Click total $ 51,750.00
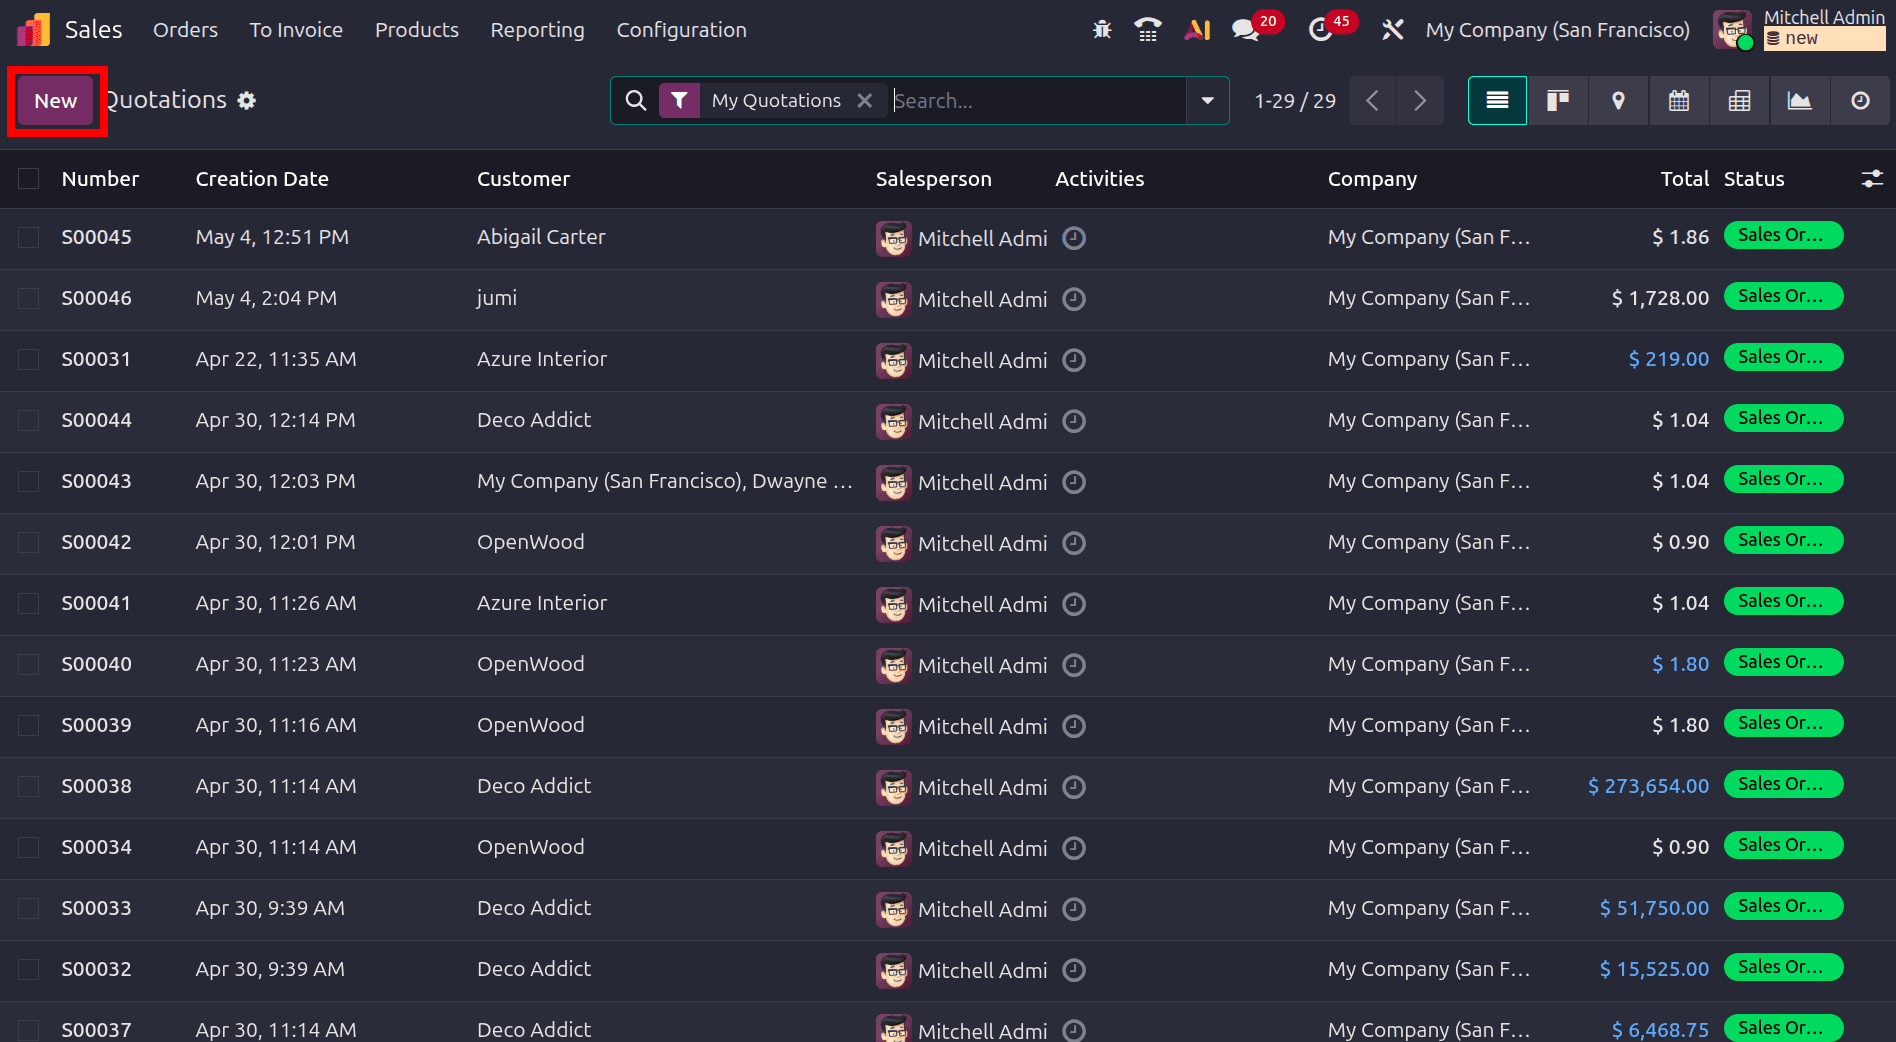The width and height of the screenshot is (1896, 1042). click(x=1654, y=908)
